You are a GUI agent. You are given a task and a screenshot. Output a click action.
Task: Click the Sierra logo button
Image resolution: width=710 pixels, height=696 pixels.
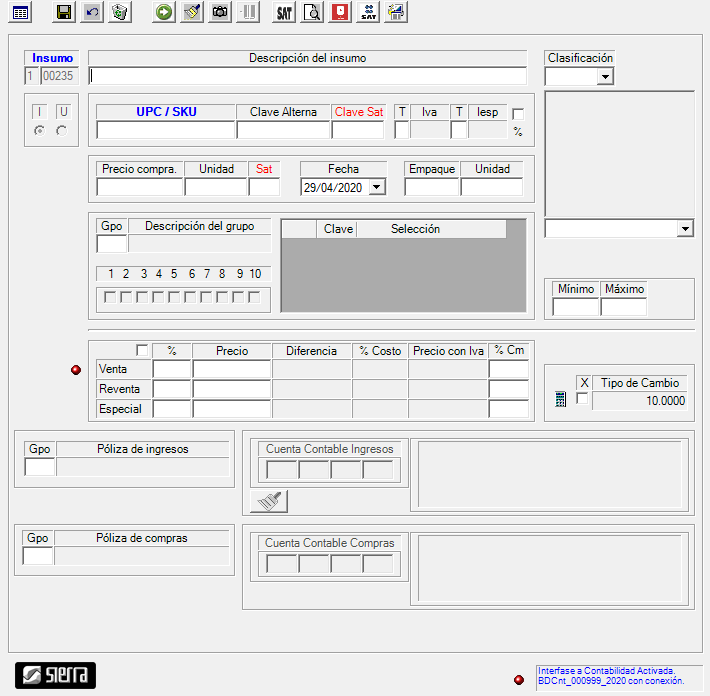click(x=56, y=675)
